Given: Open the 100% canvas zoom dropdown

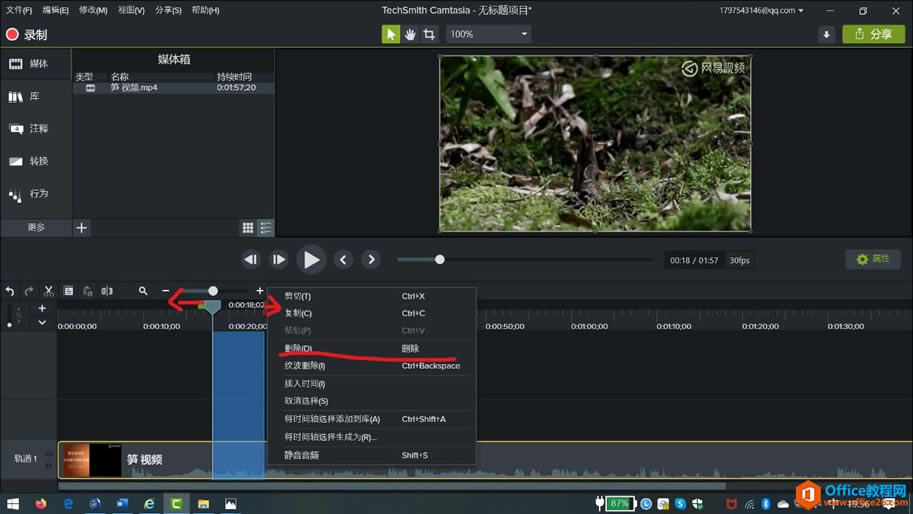Looking at the screenshot, I should click(x=488, y=34).
